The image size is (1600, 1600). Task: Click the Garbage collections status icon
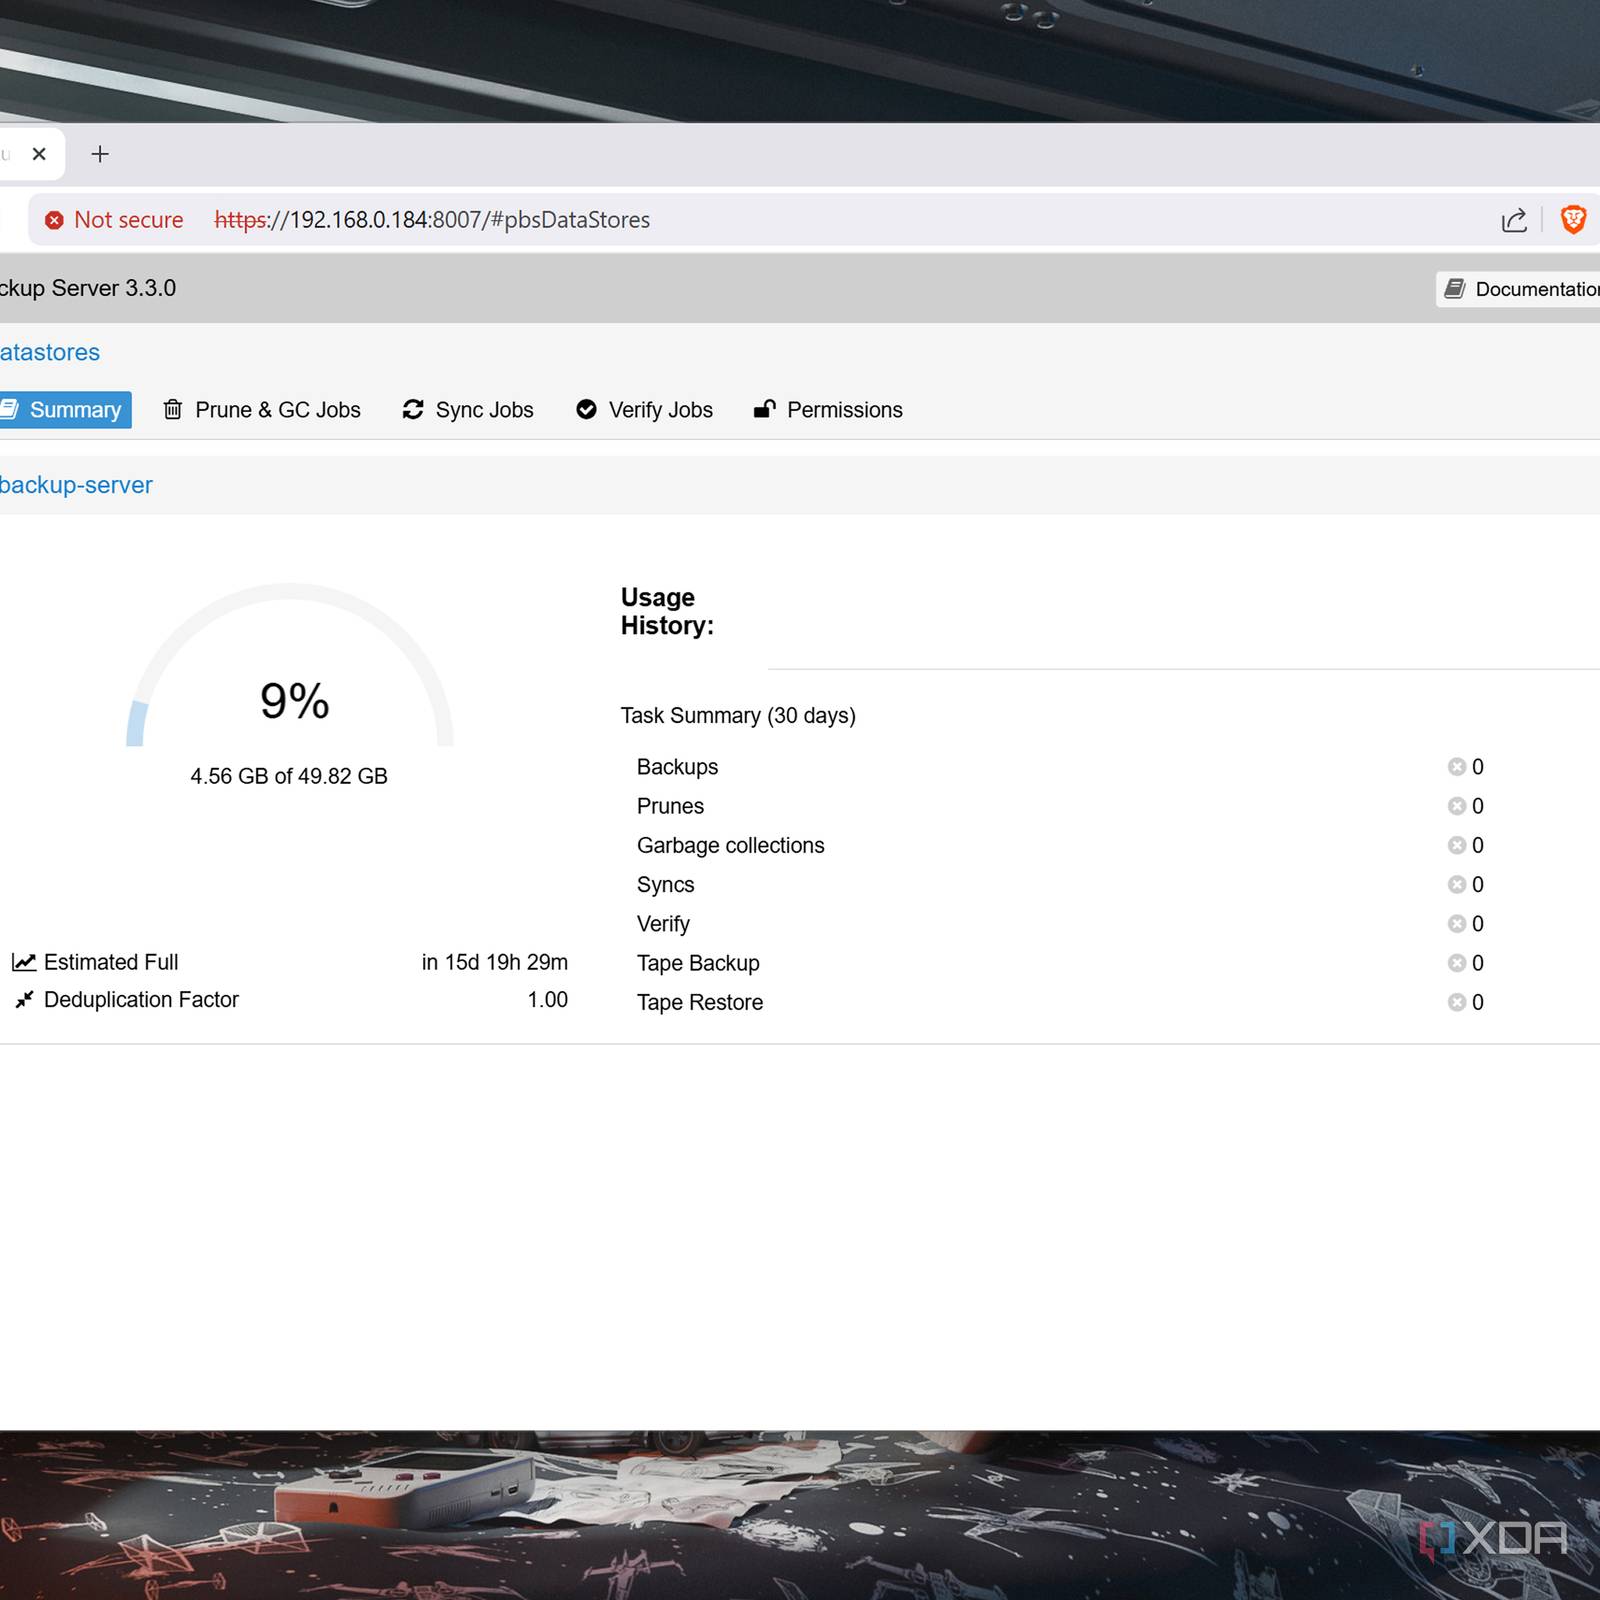tap(1456, 846)
